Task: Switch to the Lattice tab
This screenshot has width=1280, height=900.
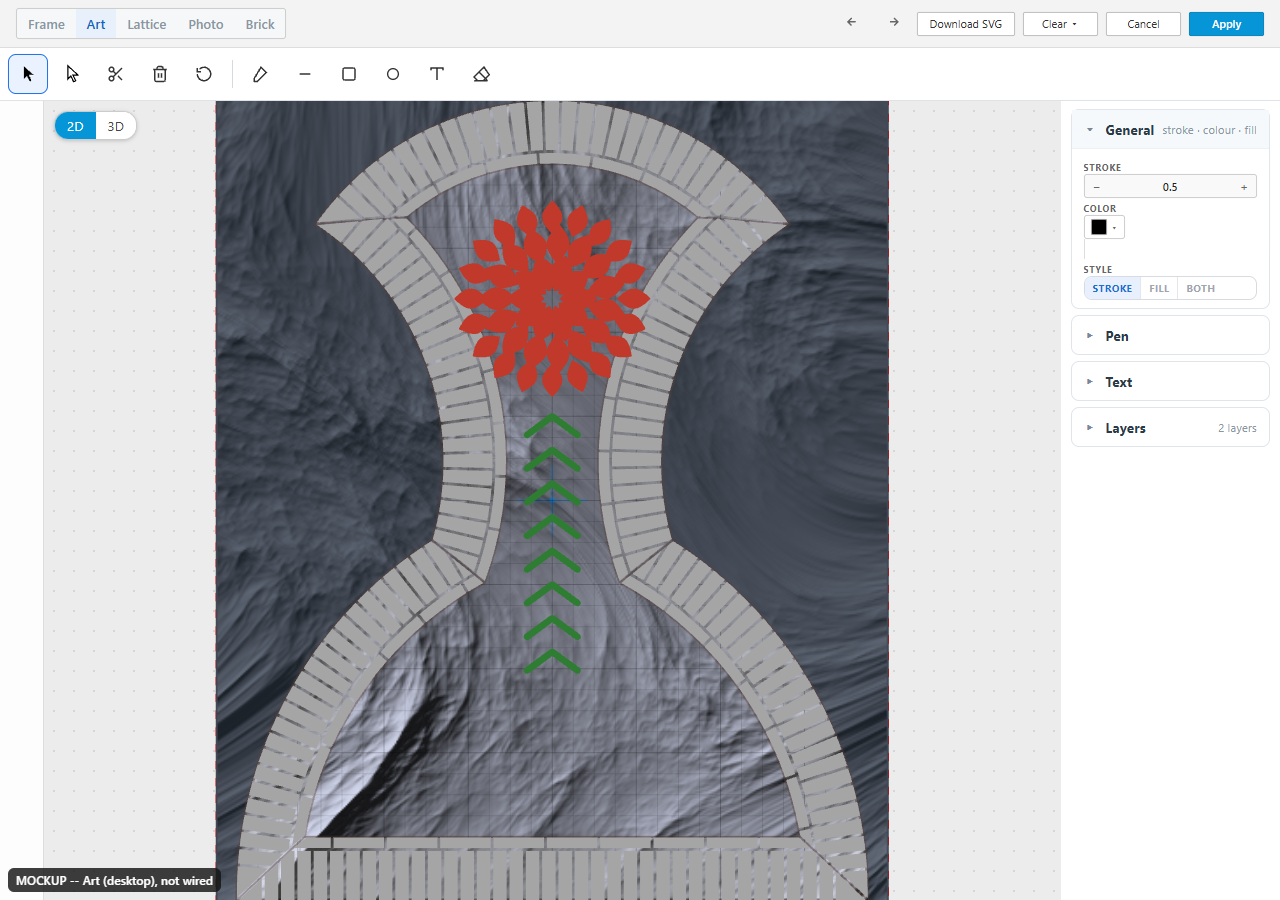Action: (x=147, y=24)
